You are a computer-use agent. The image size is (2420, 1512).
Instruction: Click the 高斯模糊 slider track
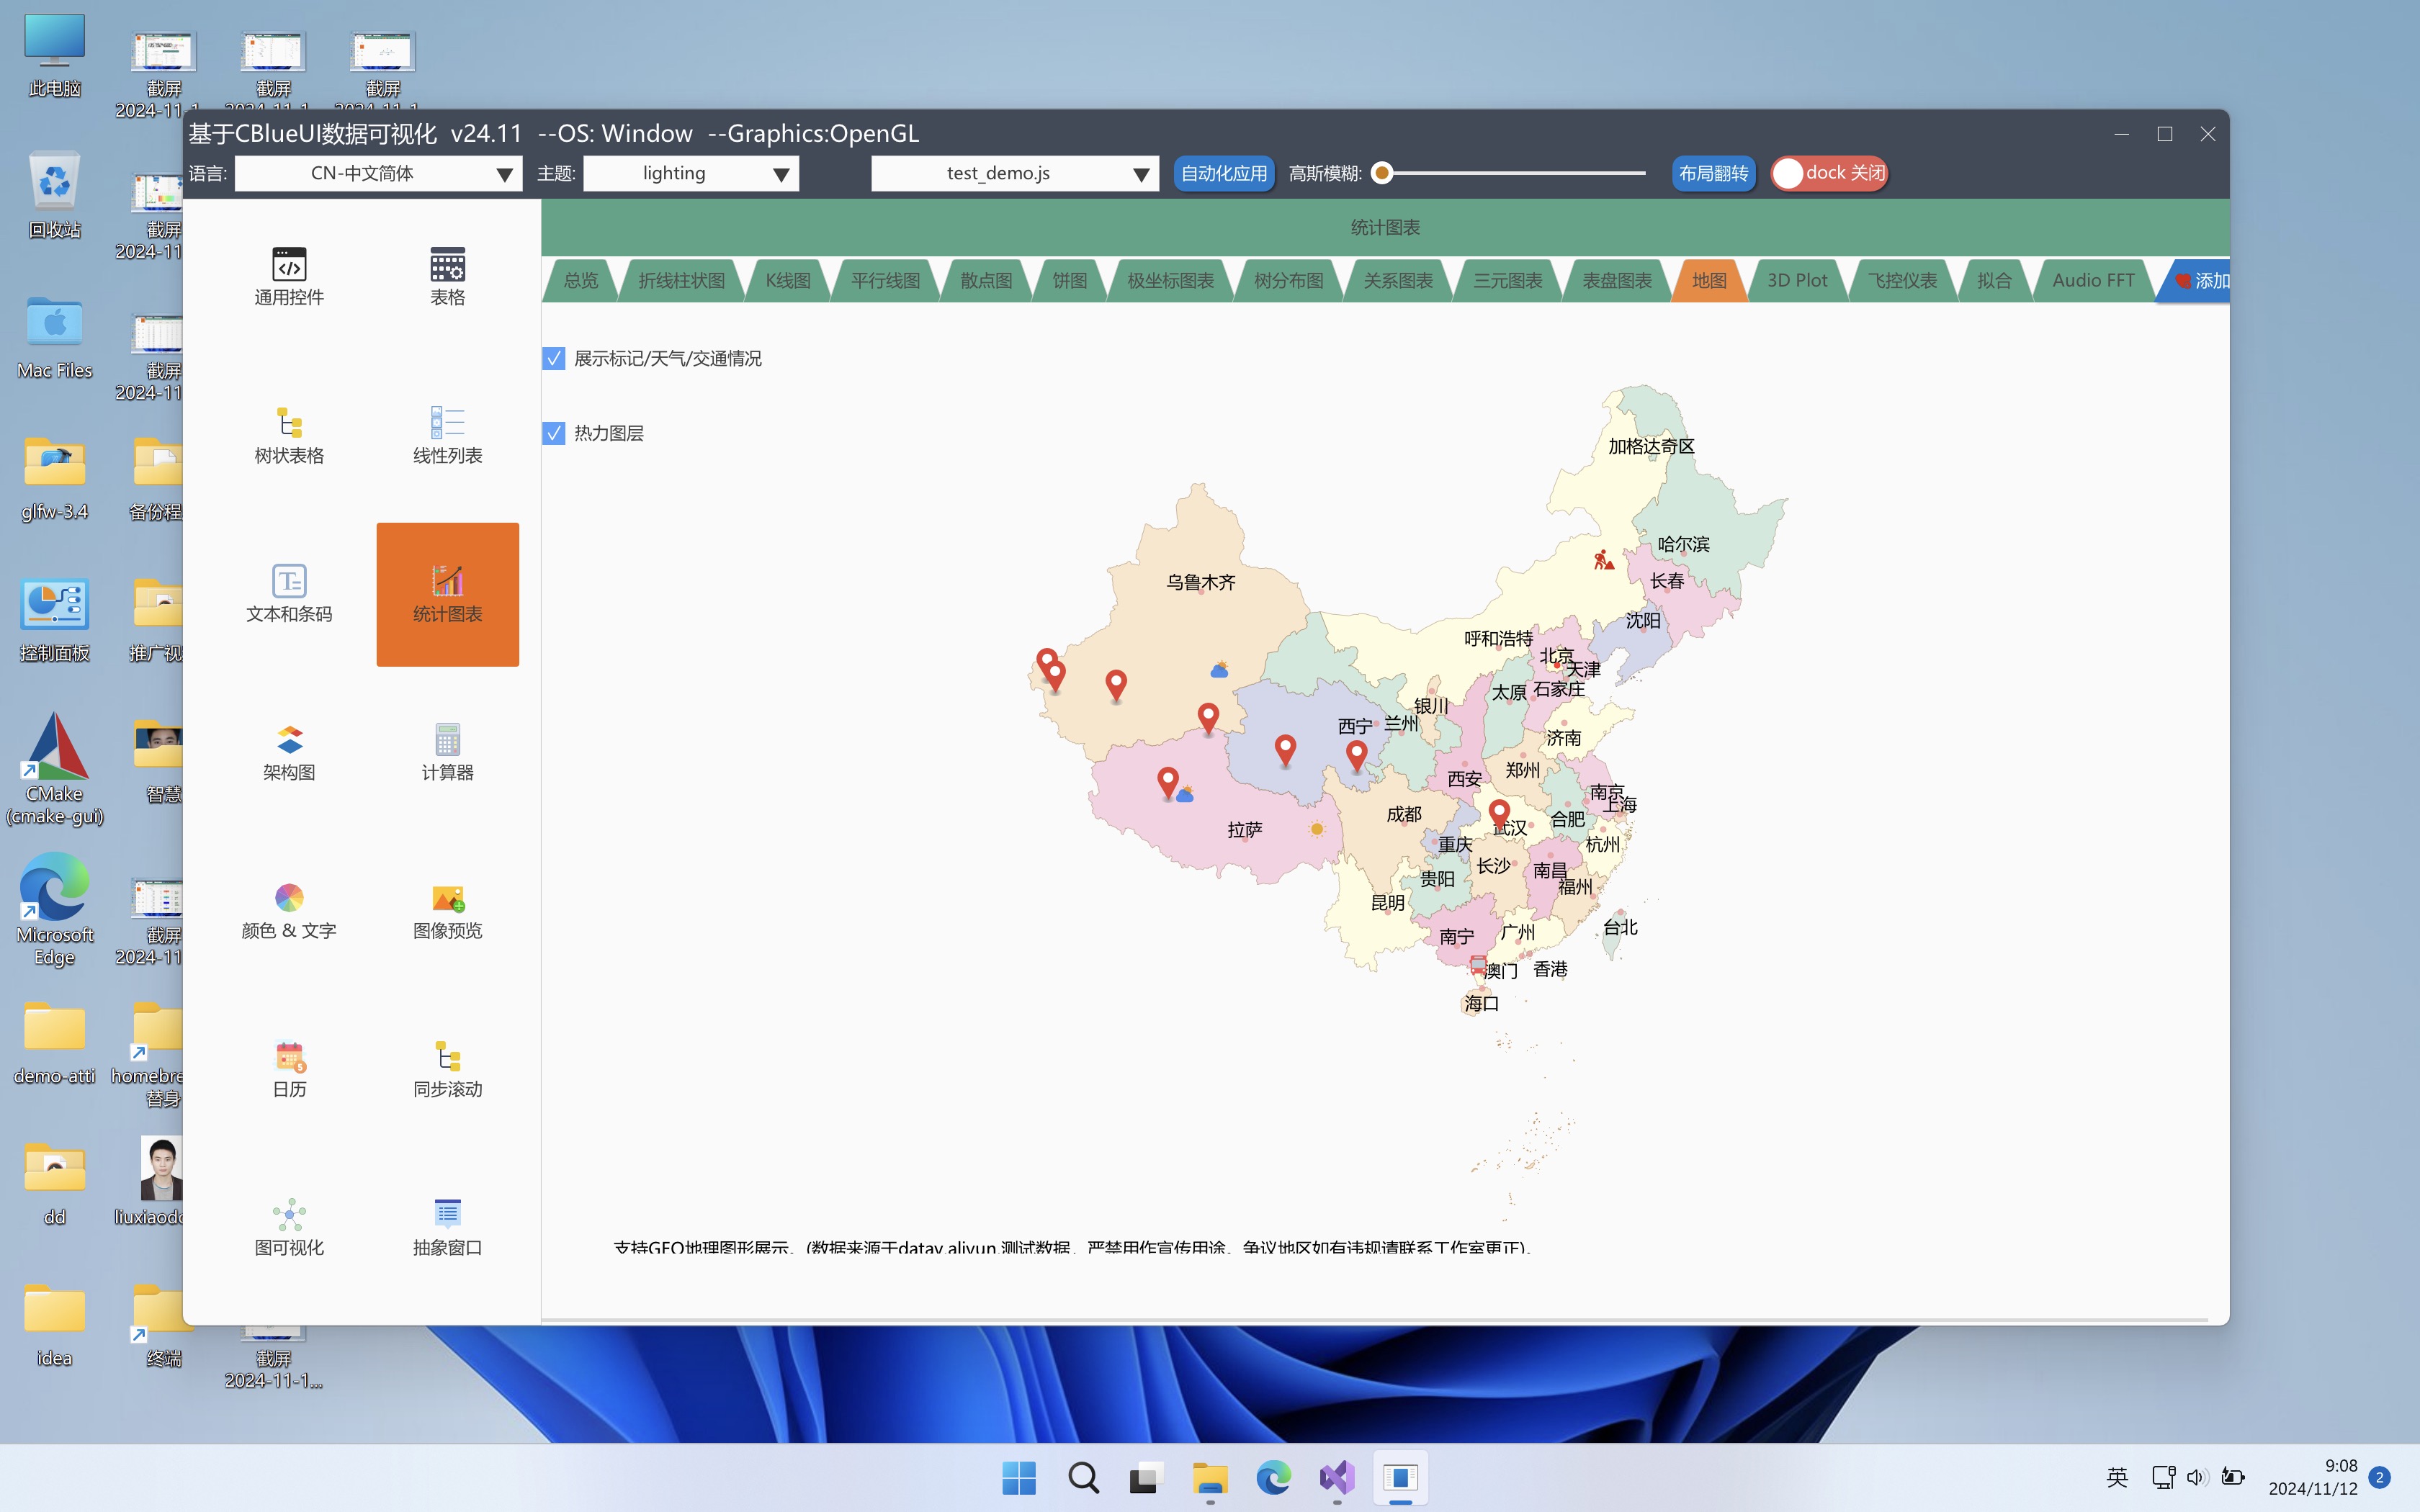tap(1515, 173)
